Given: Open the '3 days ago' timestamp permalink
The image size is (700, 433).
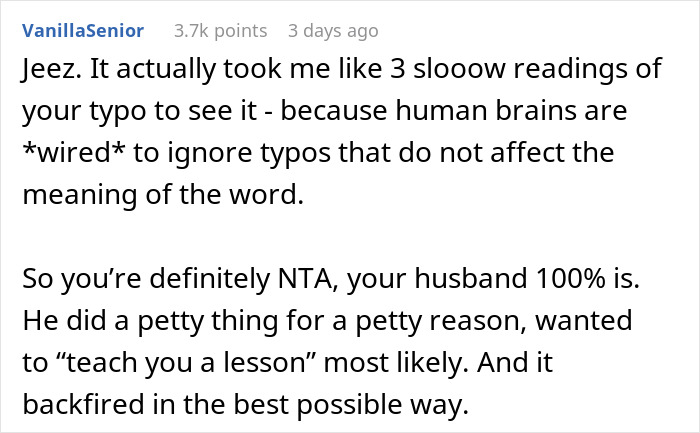Looking at the screenshot, I should click(x=333, y=31).
